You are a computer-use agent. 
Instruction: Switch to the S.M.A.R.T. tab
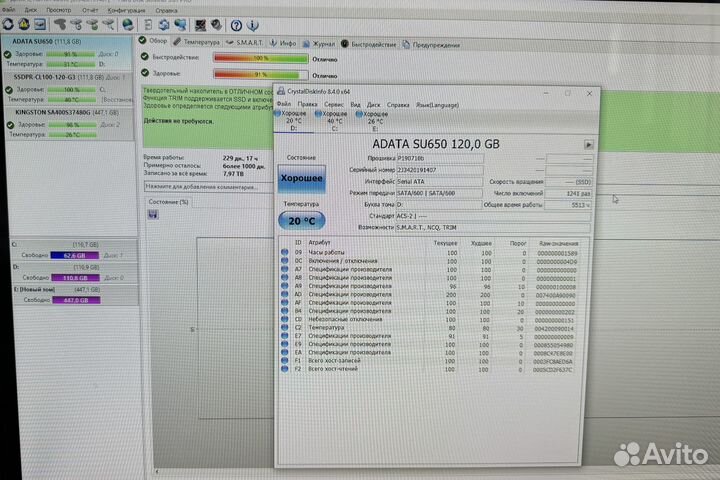click(245, 43)
